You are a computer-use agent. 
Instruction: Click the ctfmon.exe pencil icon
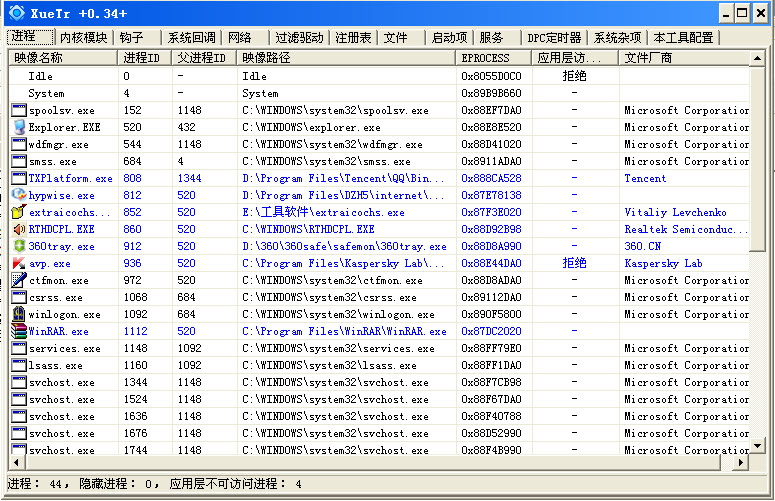[19, 280]
